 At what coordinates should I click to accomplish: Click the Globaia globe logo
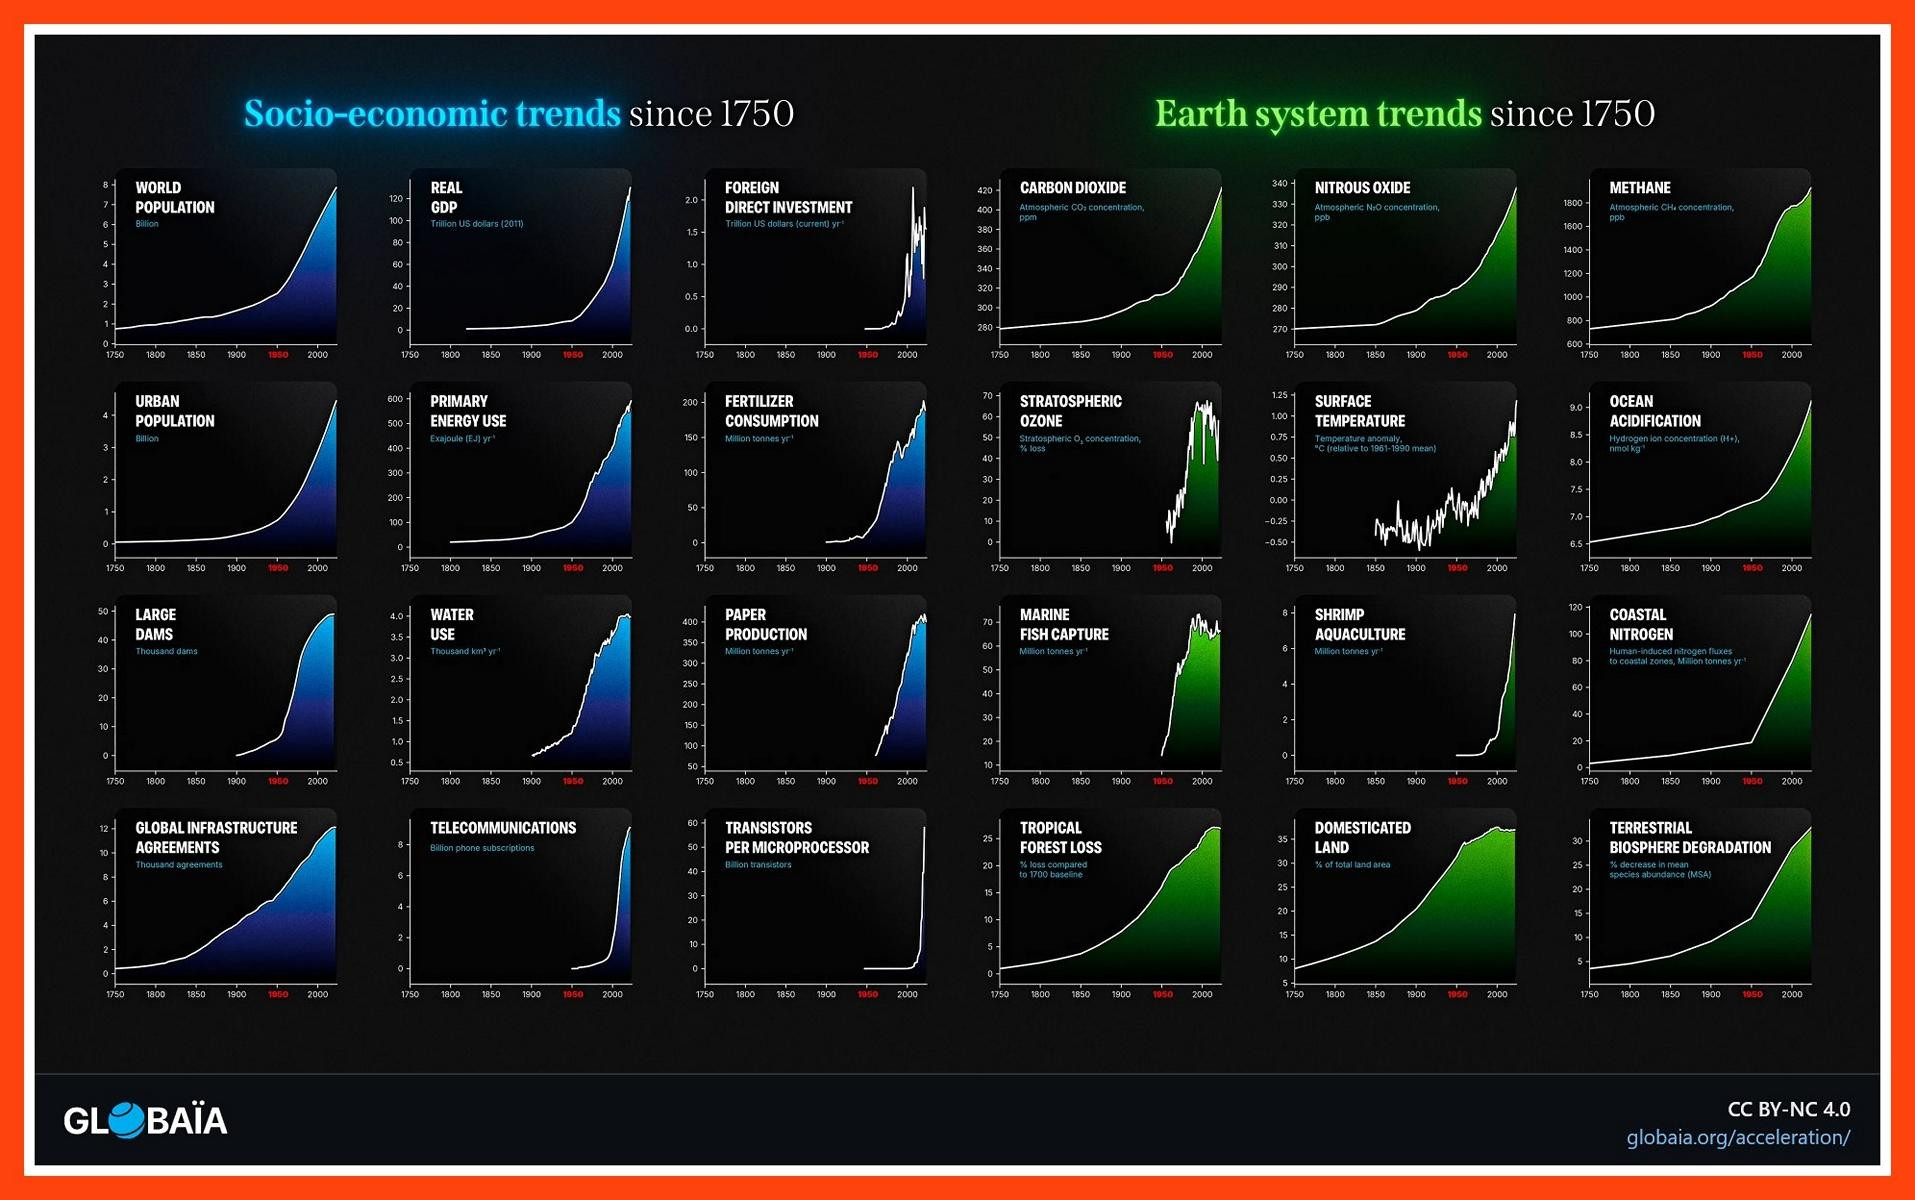pyautogui.click(x=145, y=1120)
